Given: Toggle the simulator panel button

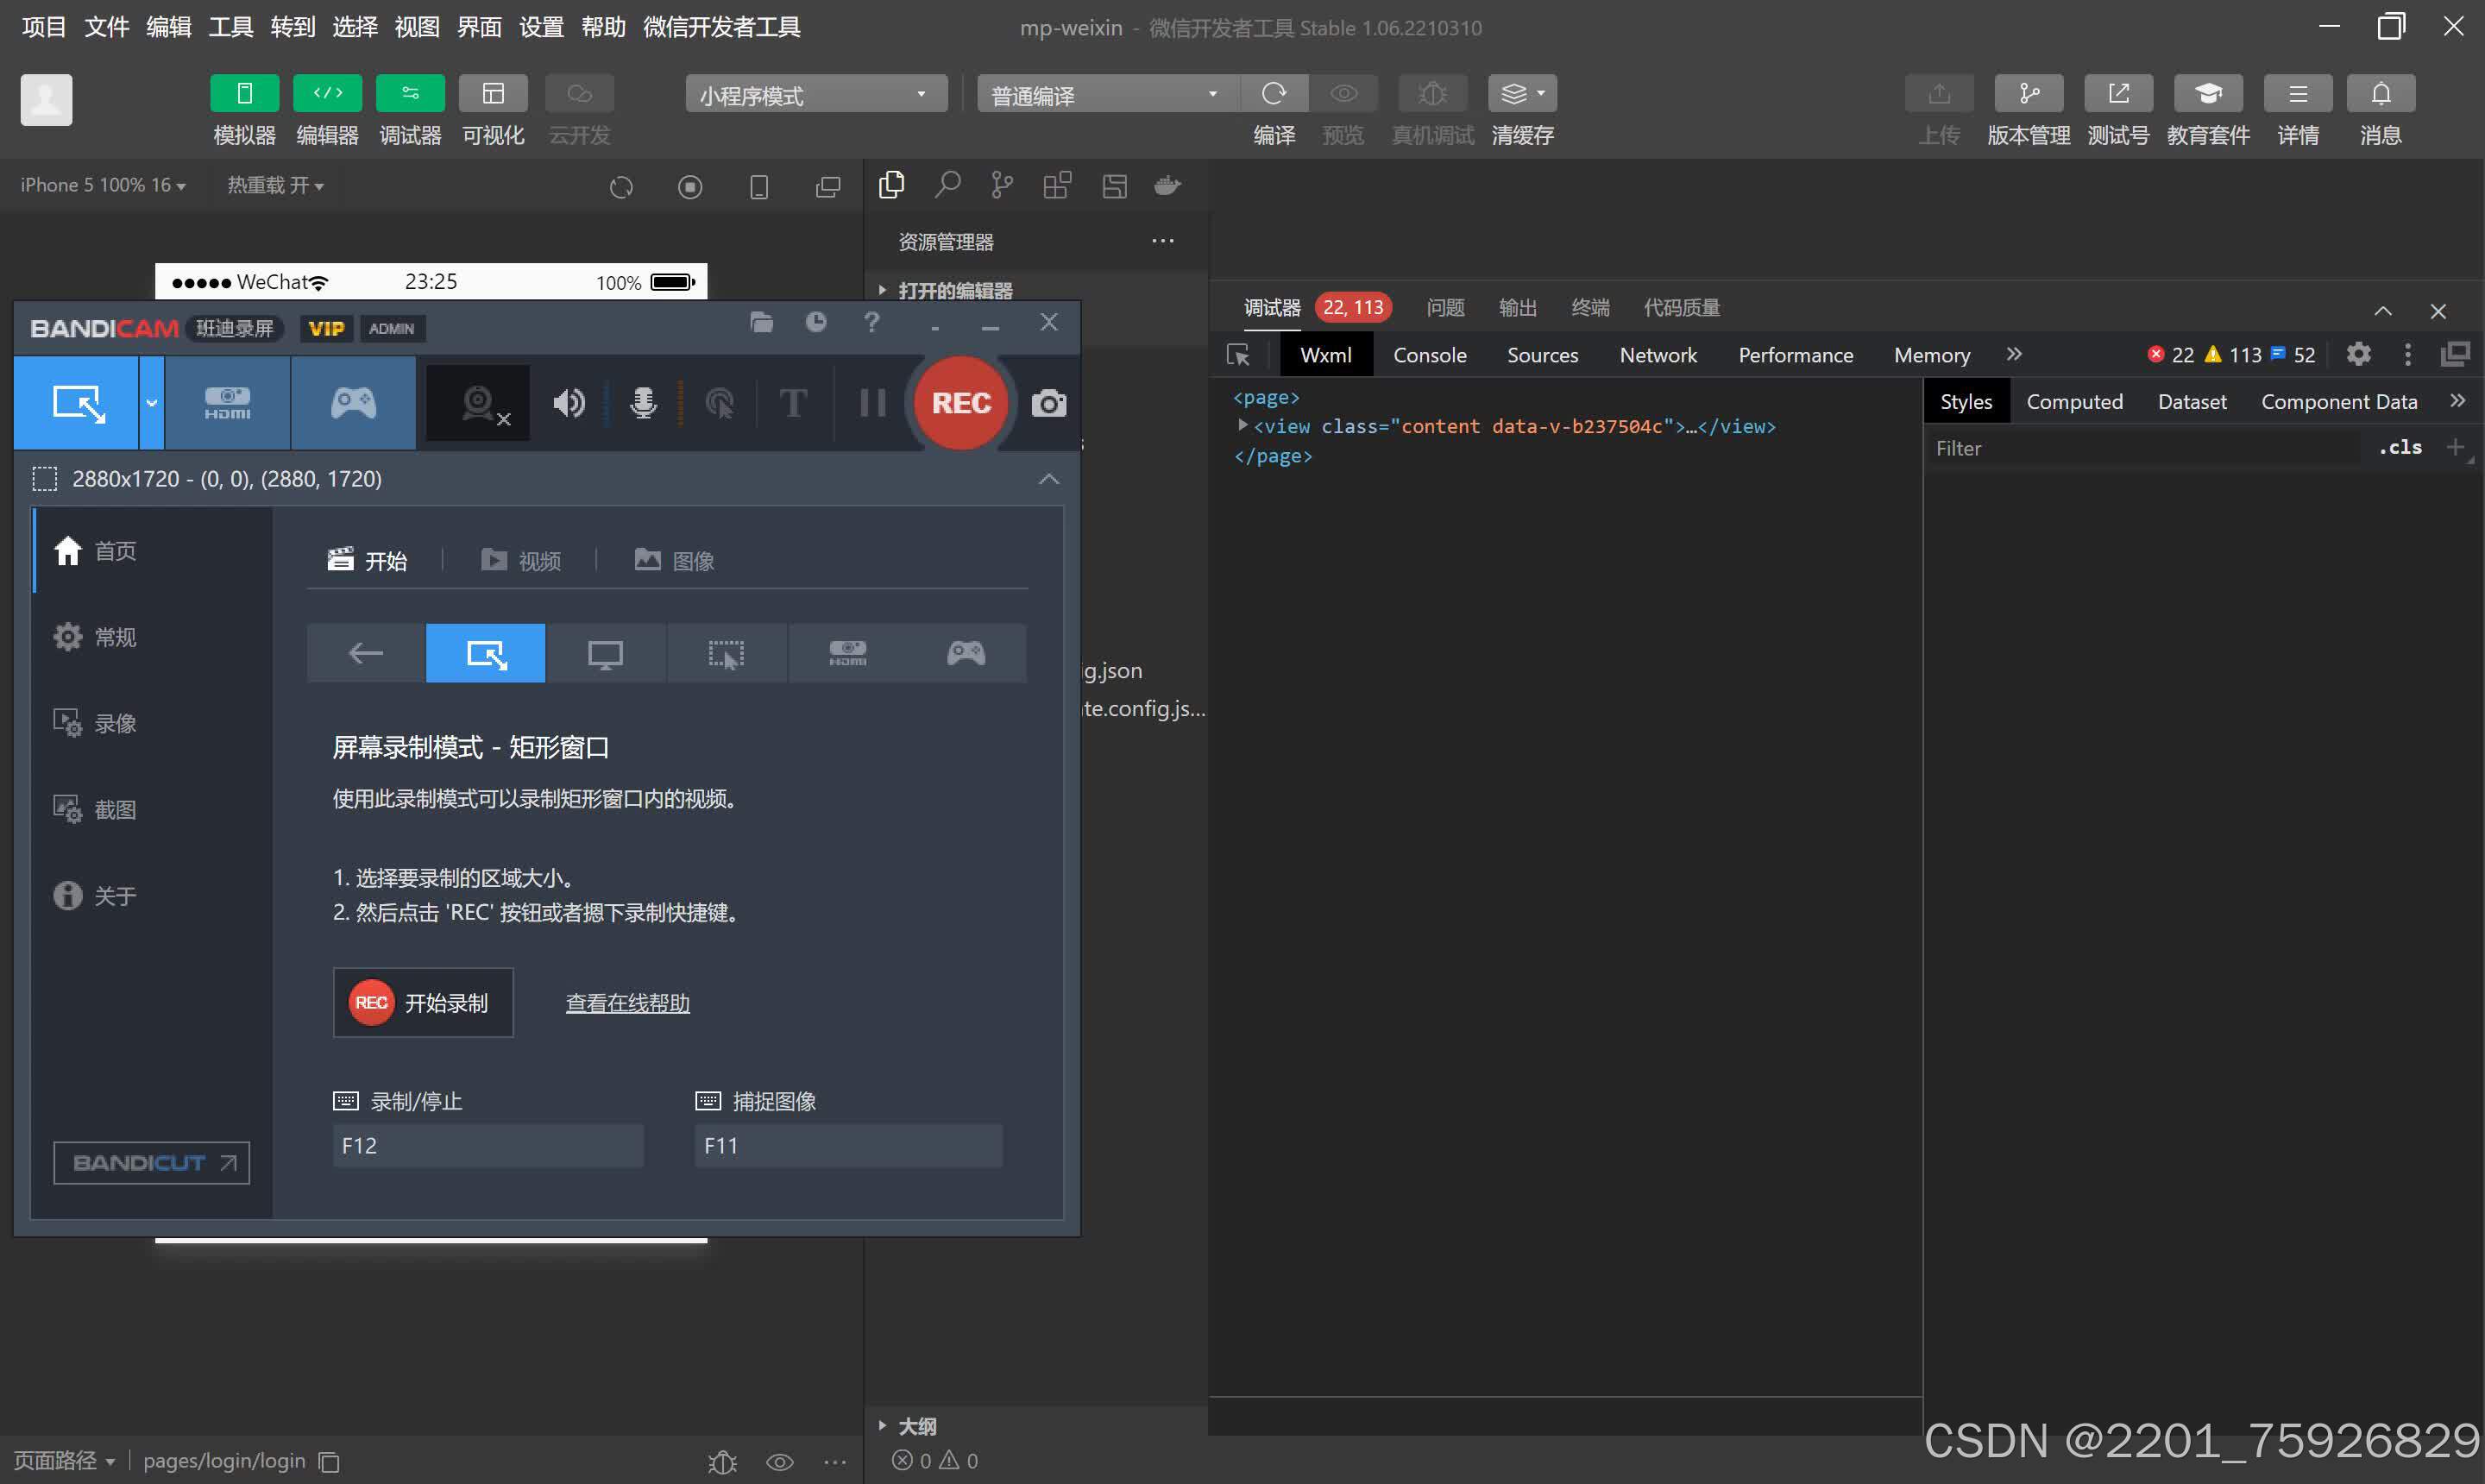Looking at the screenshot, I should 244,94.
